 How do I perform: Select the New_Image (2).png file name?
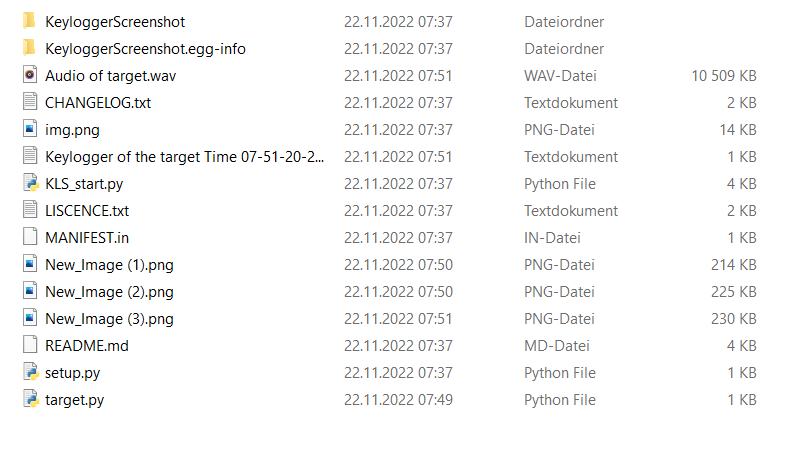[109, 292]
